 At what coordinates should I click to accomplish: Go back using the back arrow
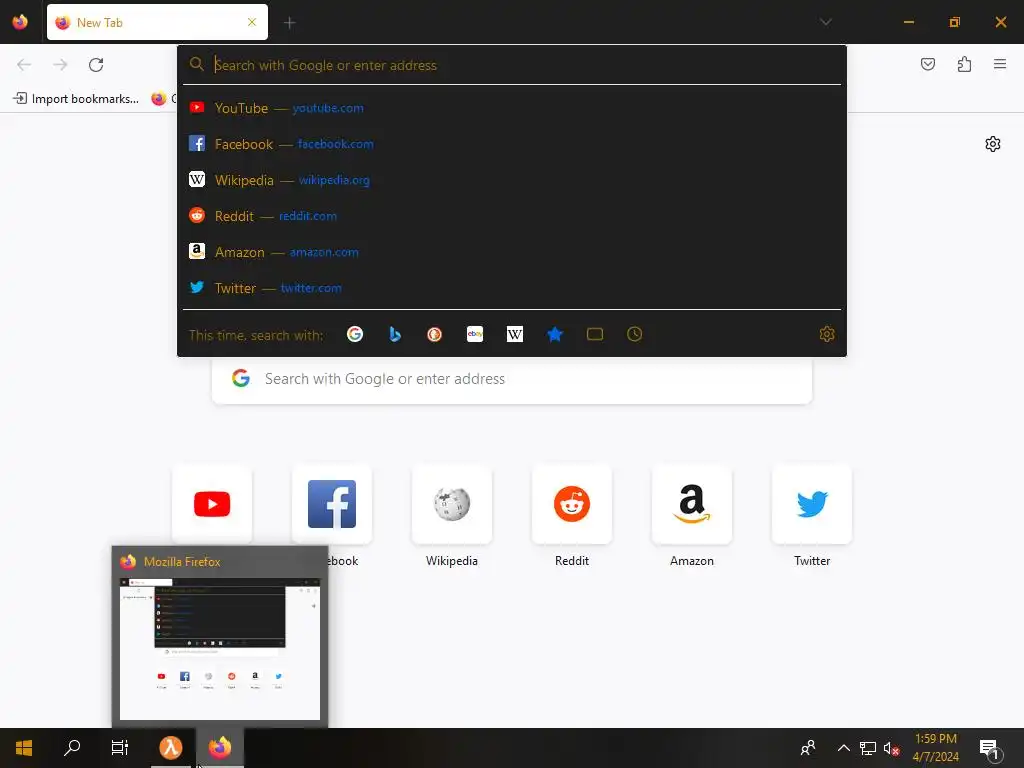(24, 65)
